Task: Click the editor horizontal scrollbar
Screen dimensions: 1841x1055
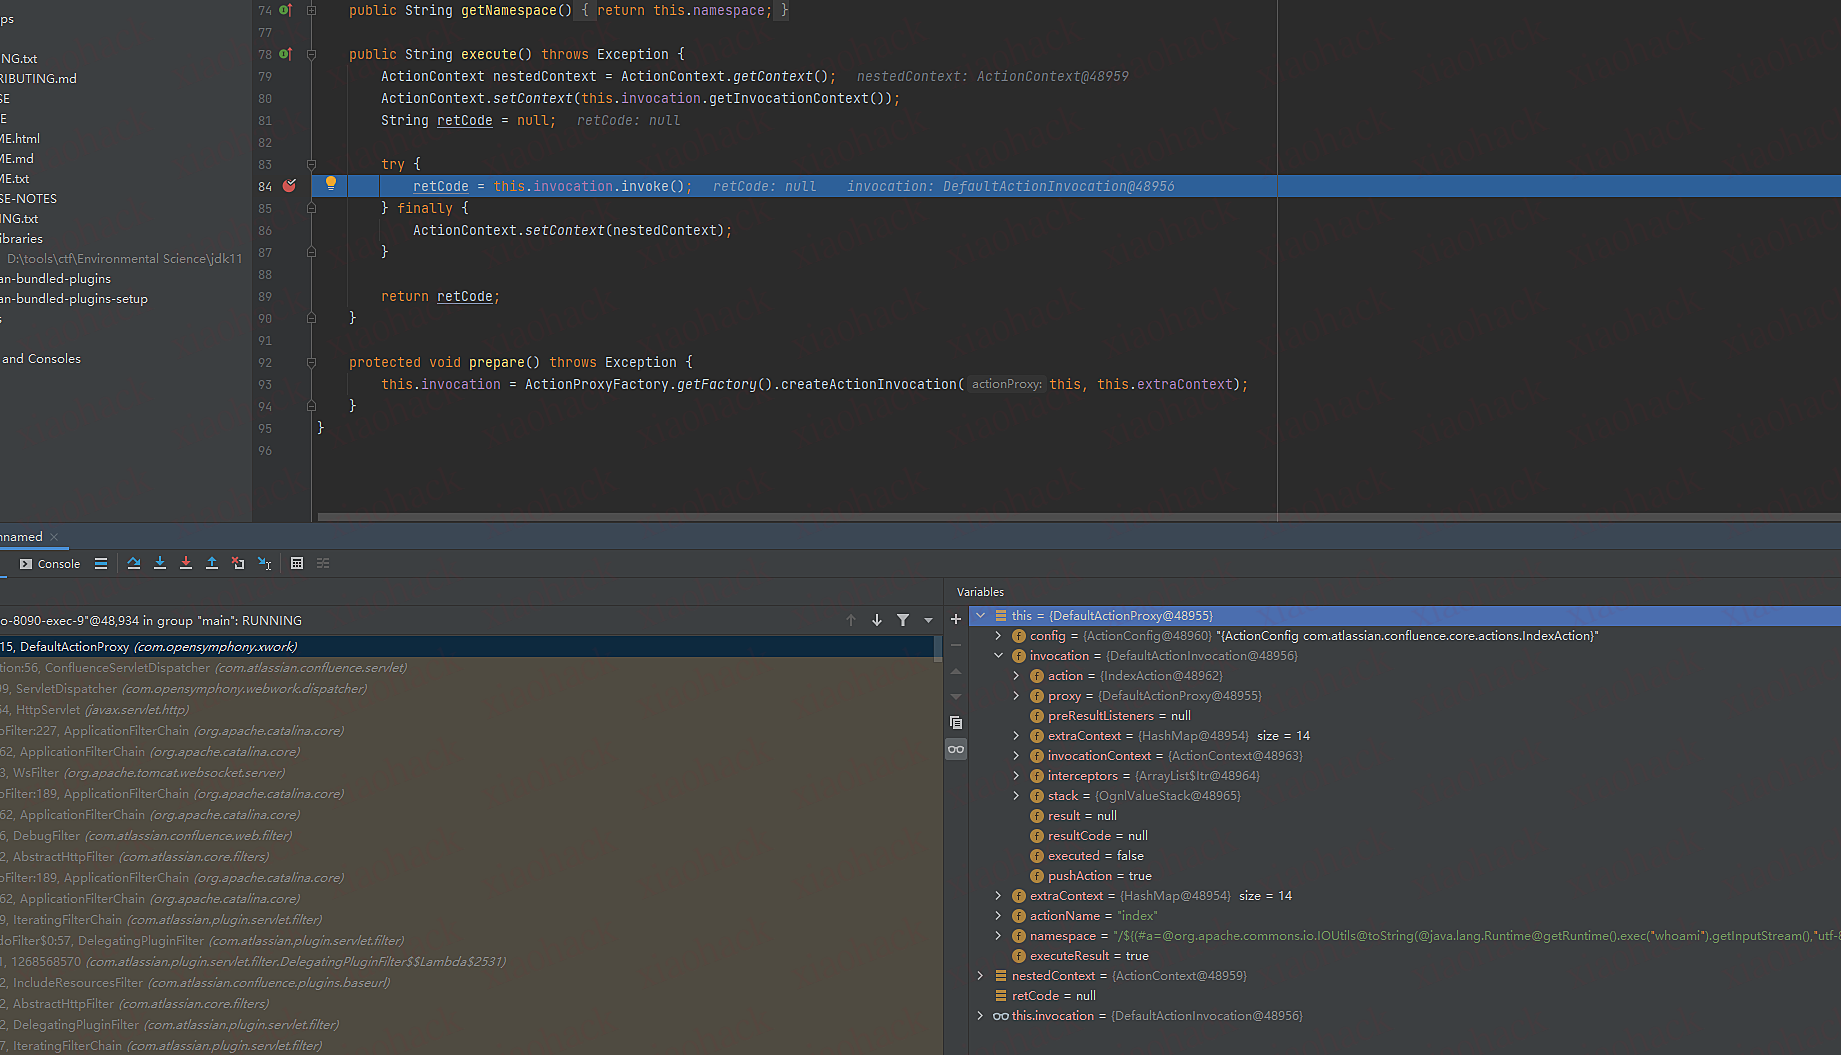Action: tap(1078, 517)
